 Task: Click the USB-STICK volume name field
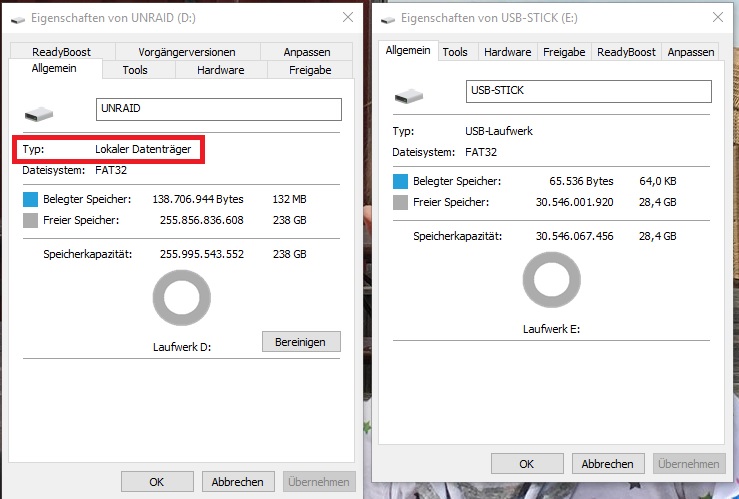point(589,91)
